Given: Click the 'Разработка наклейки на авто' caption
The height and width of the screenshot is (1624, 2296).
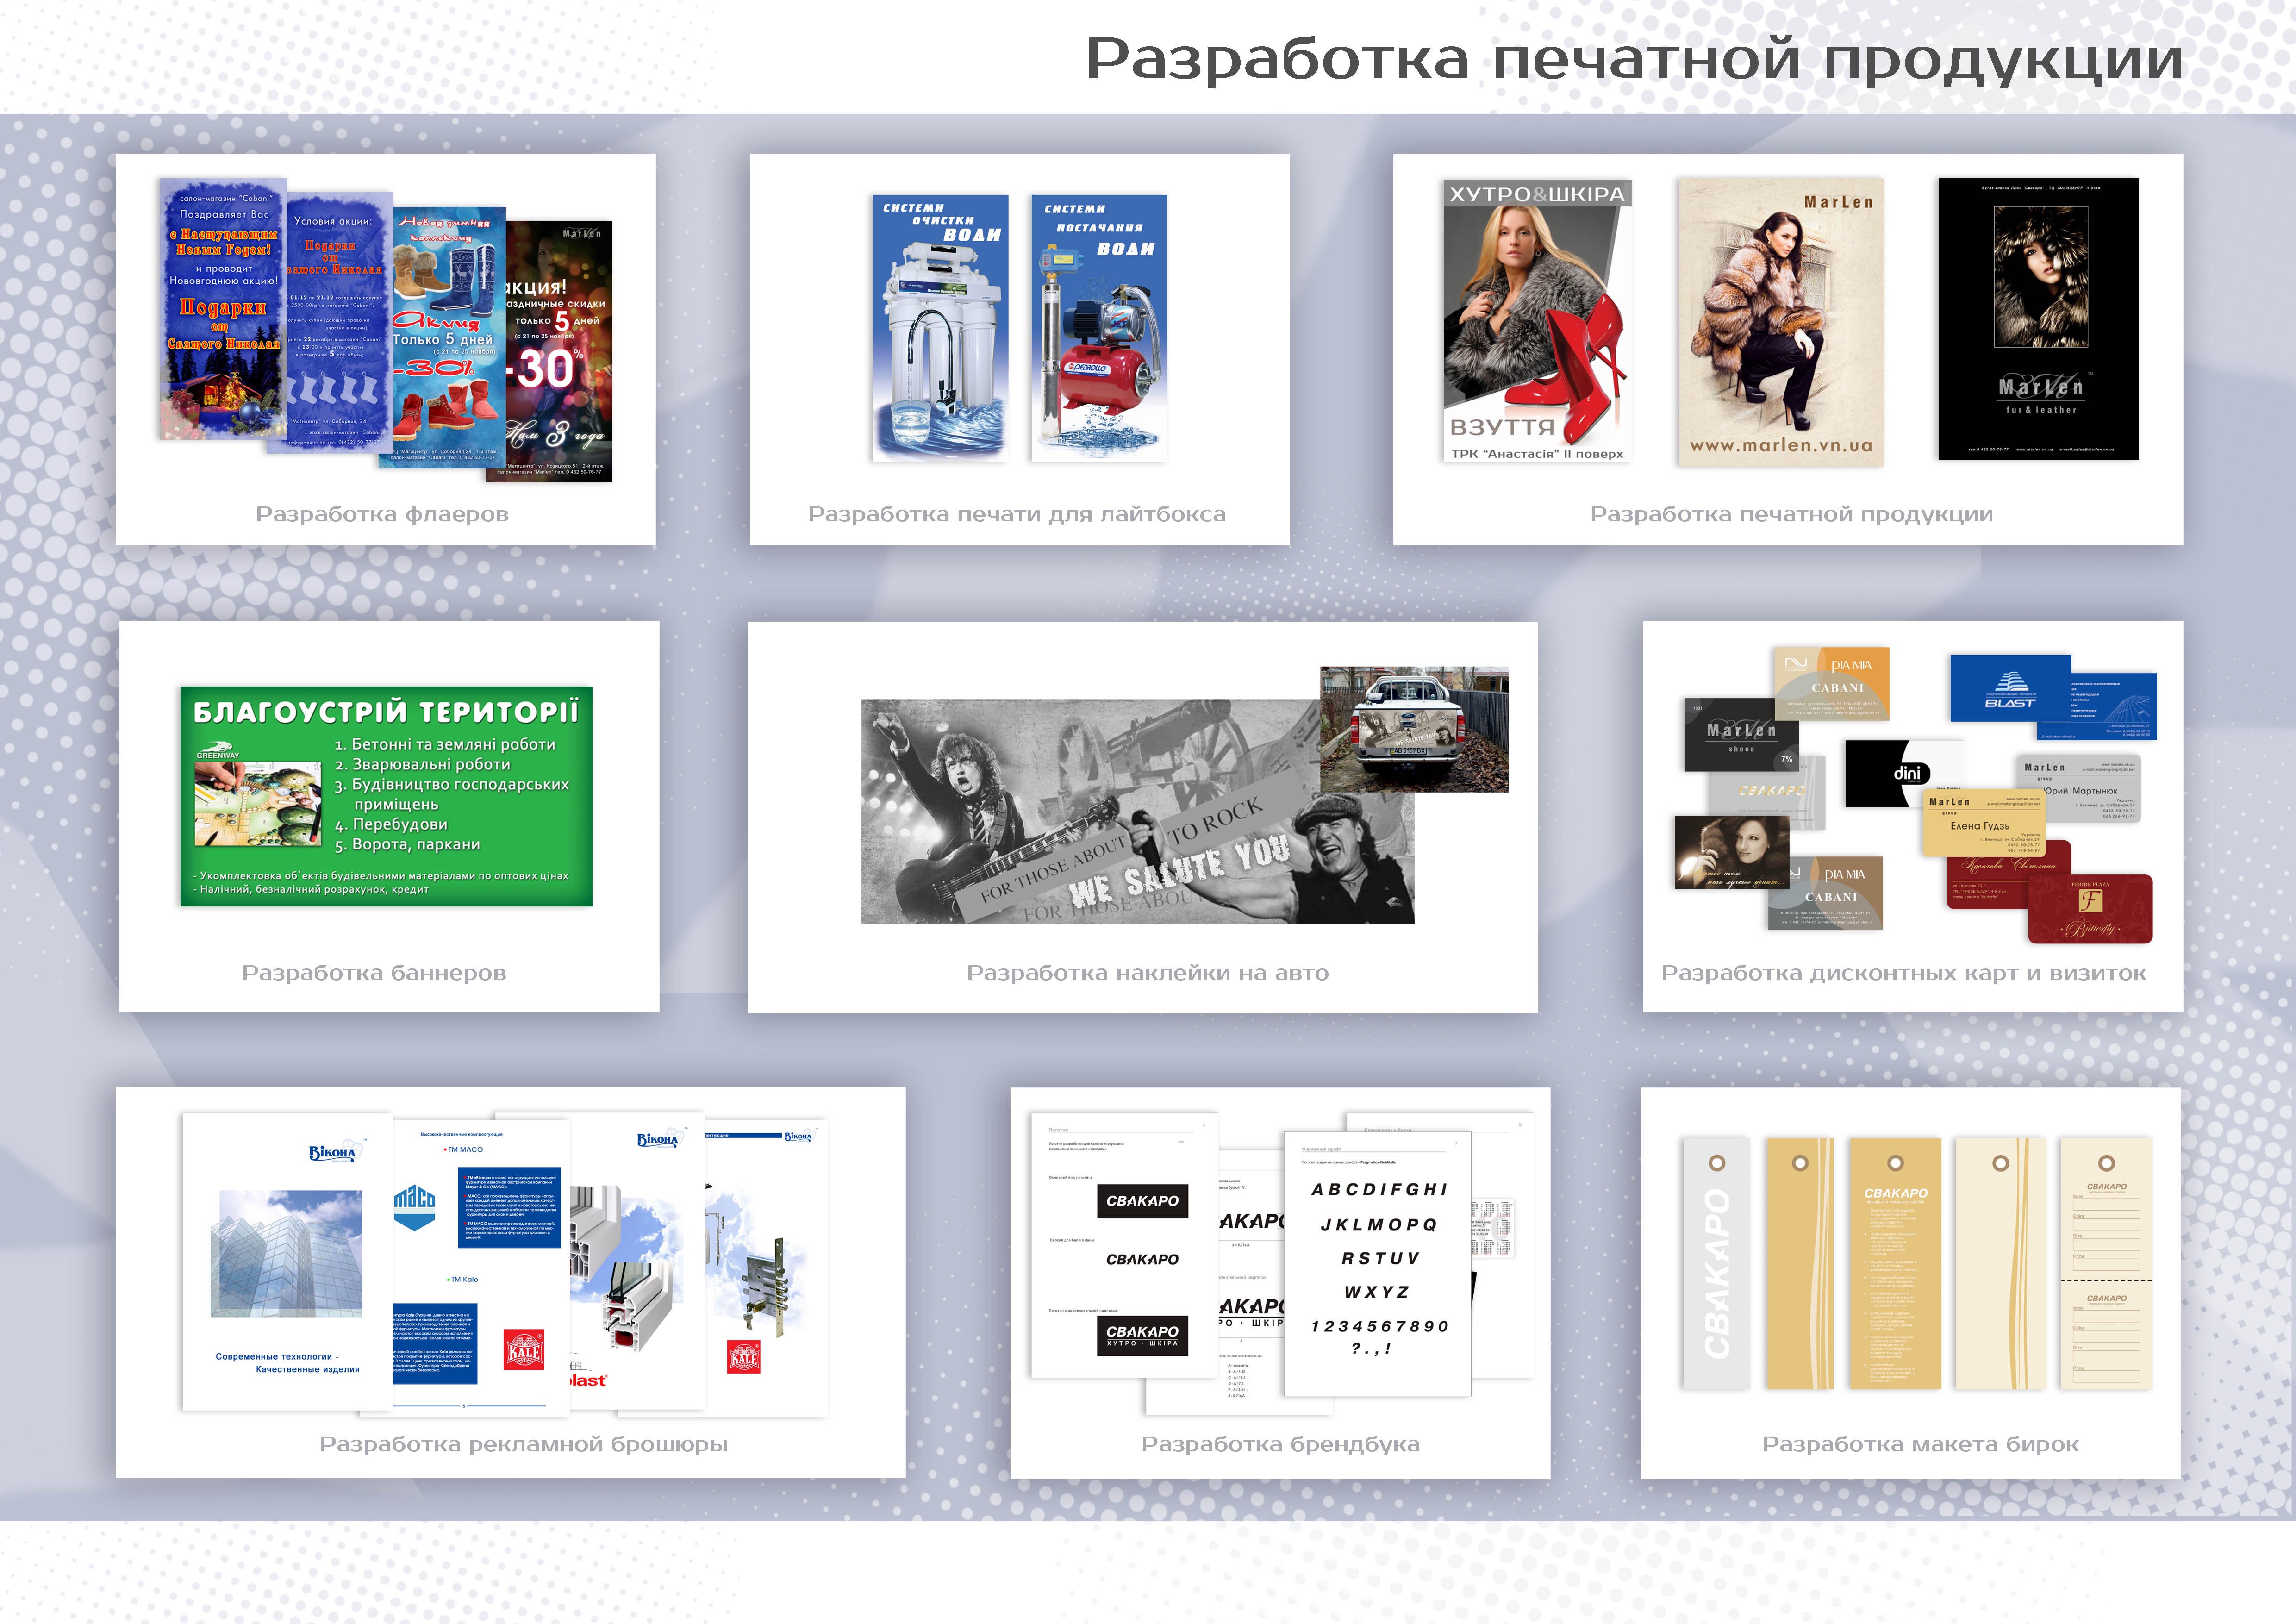Looking at the screenshot, I should click(1147, 973).
